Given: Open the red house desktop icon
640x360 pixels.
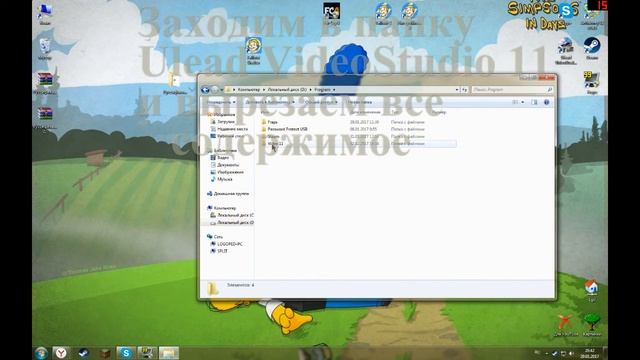Looking at the screenshot, I should coord(591,291).
